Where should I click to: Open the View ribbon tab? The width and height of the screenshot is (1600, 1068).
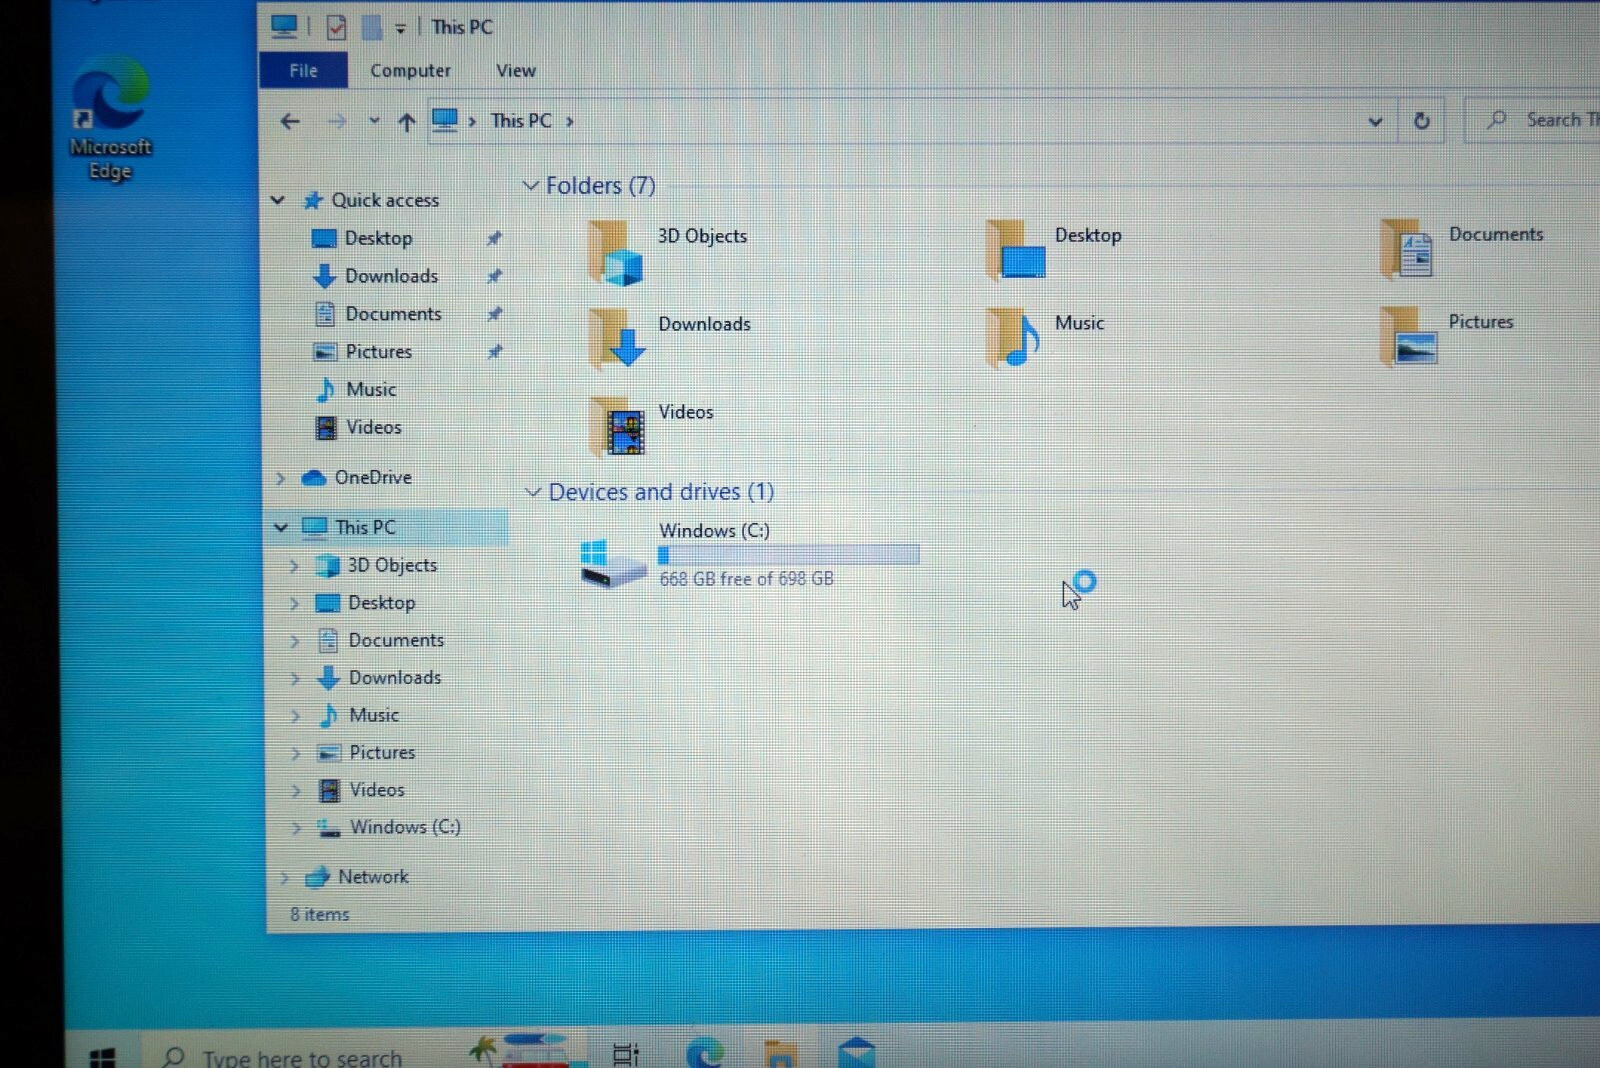(x=516, y=70)
